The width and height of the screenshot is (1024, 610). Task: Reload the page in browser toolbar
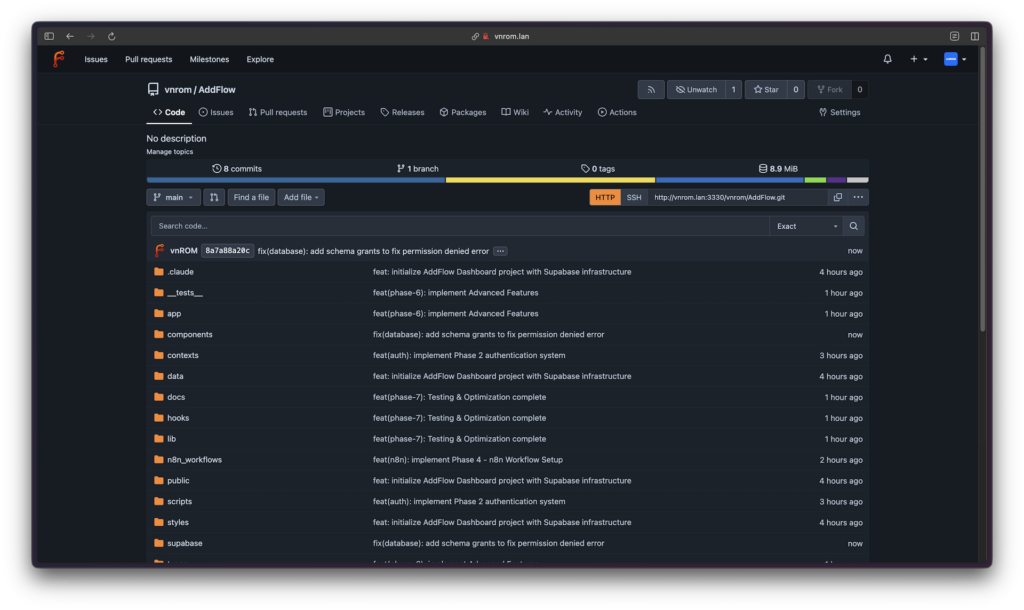point(111,36)
